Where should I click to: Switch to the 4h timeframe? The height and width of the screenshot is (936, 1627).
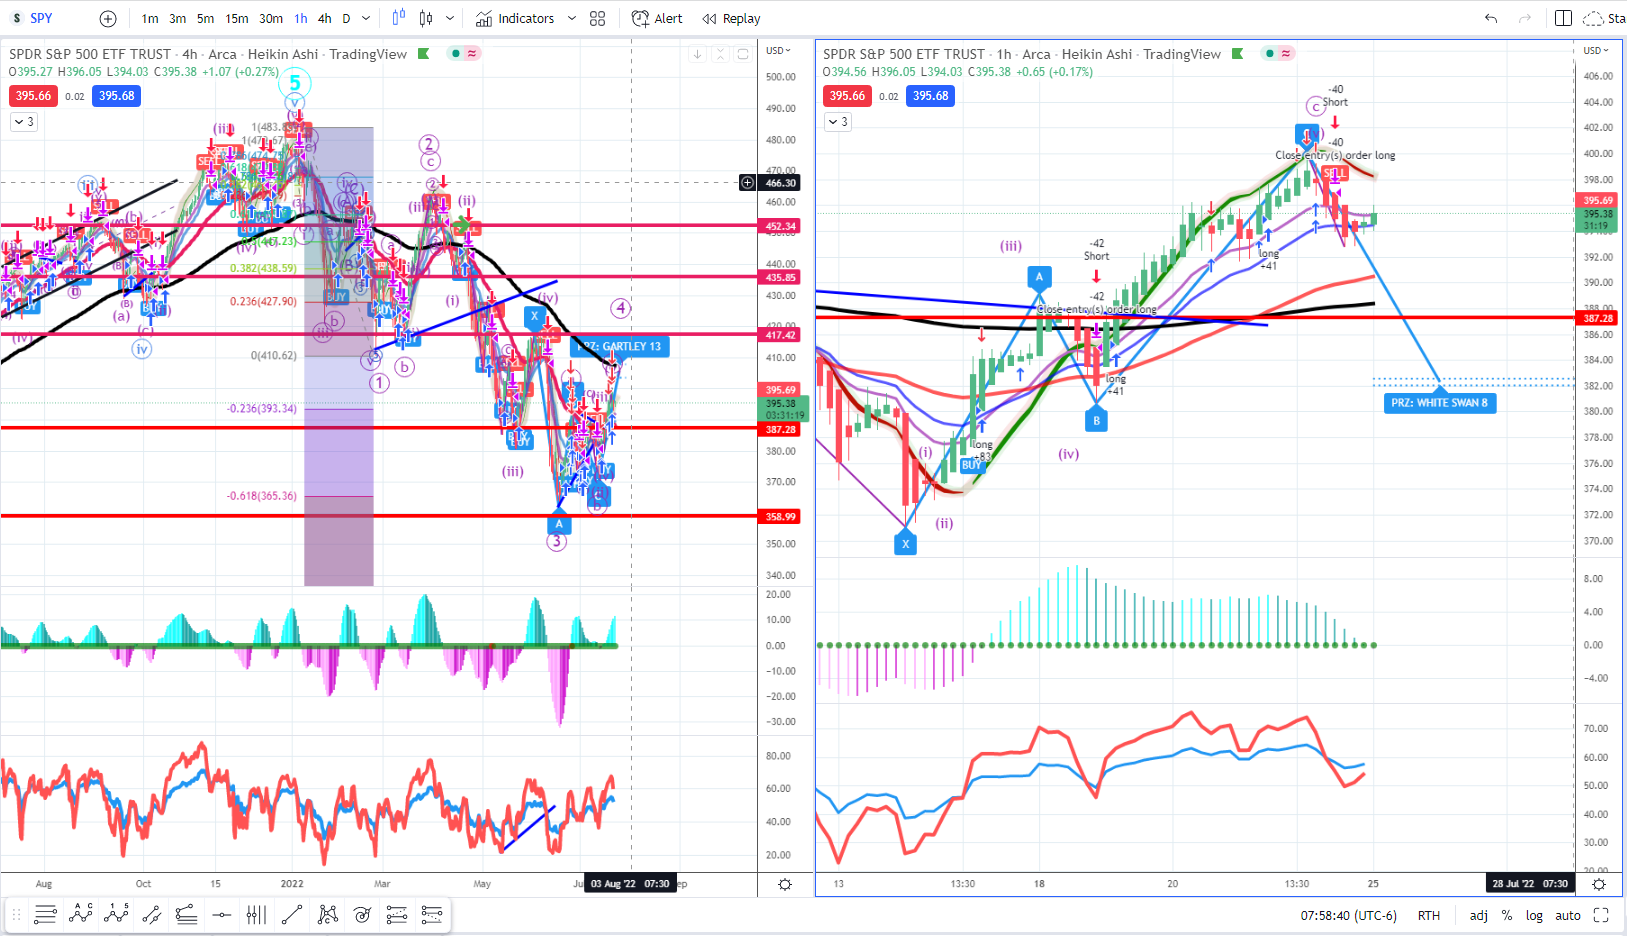(x=325, y=19)
